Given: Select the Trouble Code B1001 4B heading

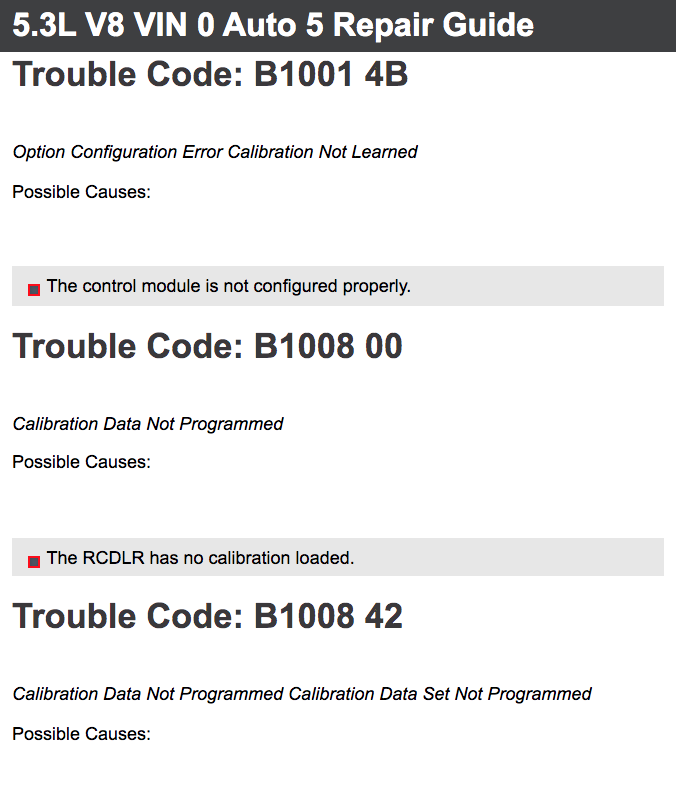Looking at the screenshot, I should point(210,74).
